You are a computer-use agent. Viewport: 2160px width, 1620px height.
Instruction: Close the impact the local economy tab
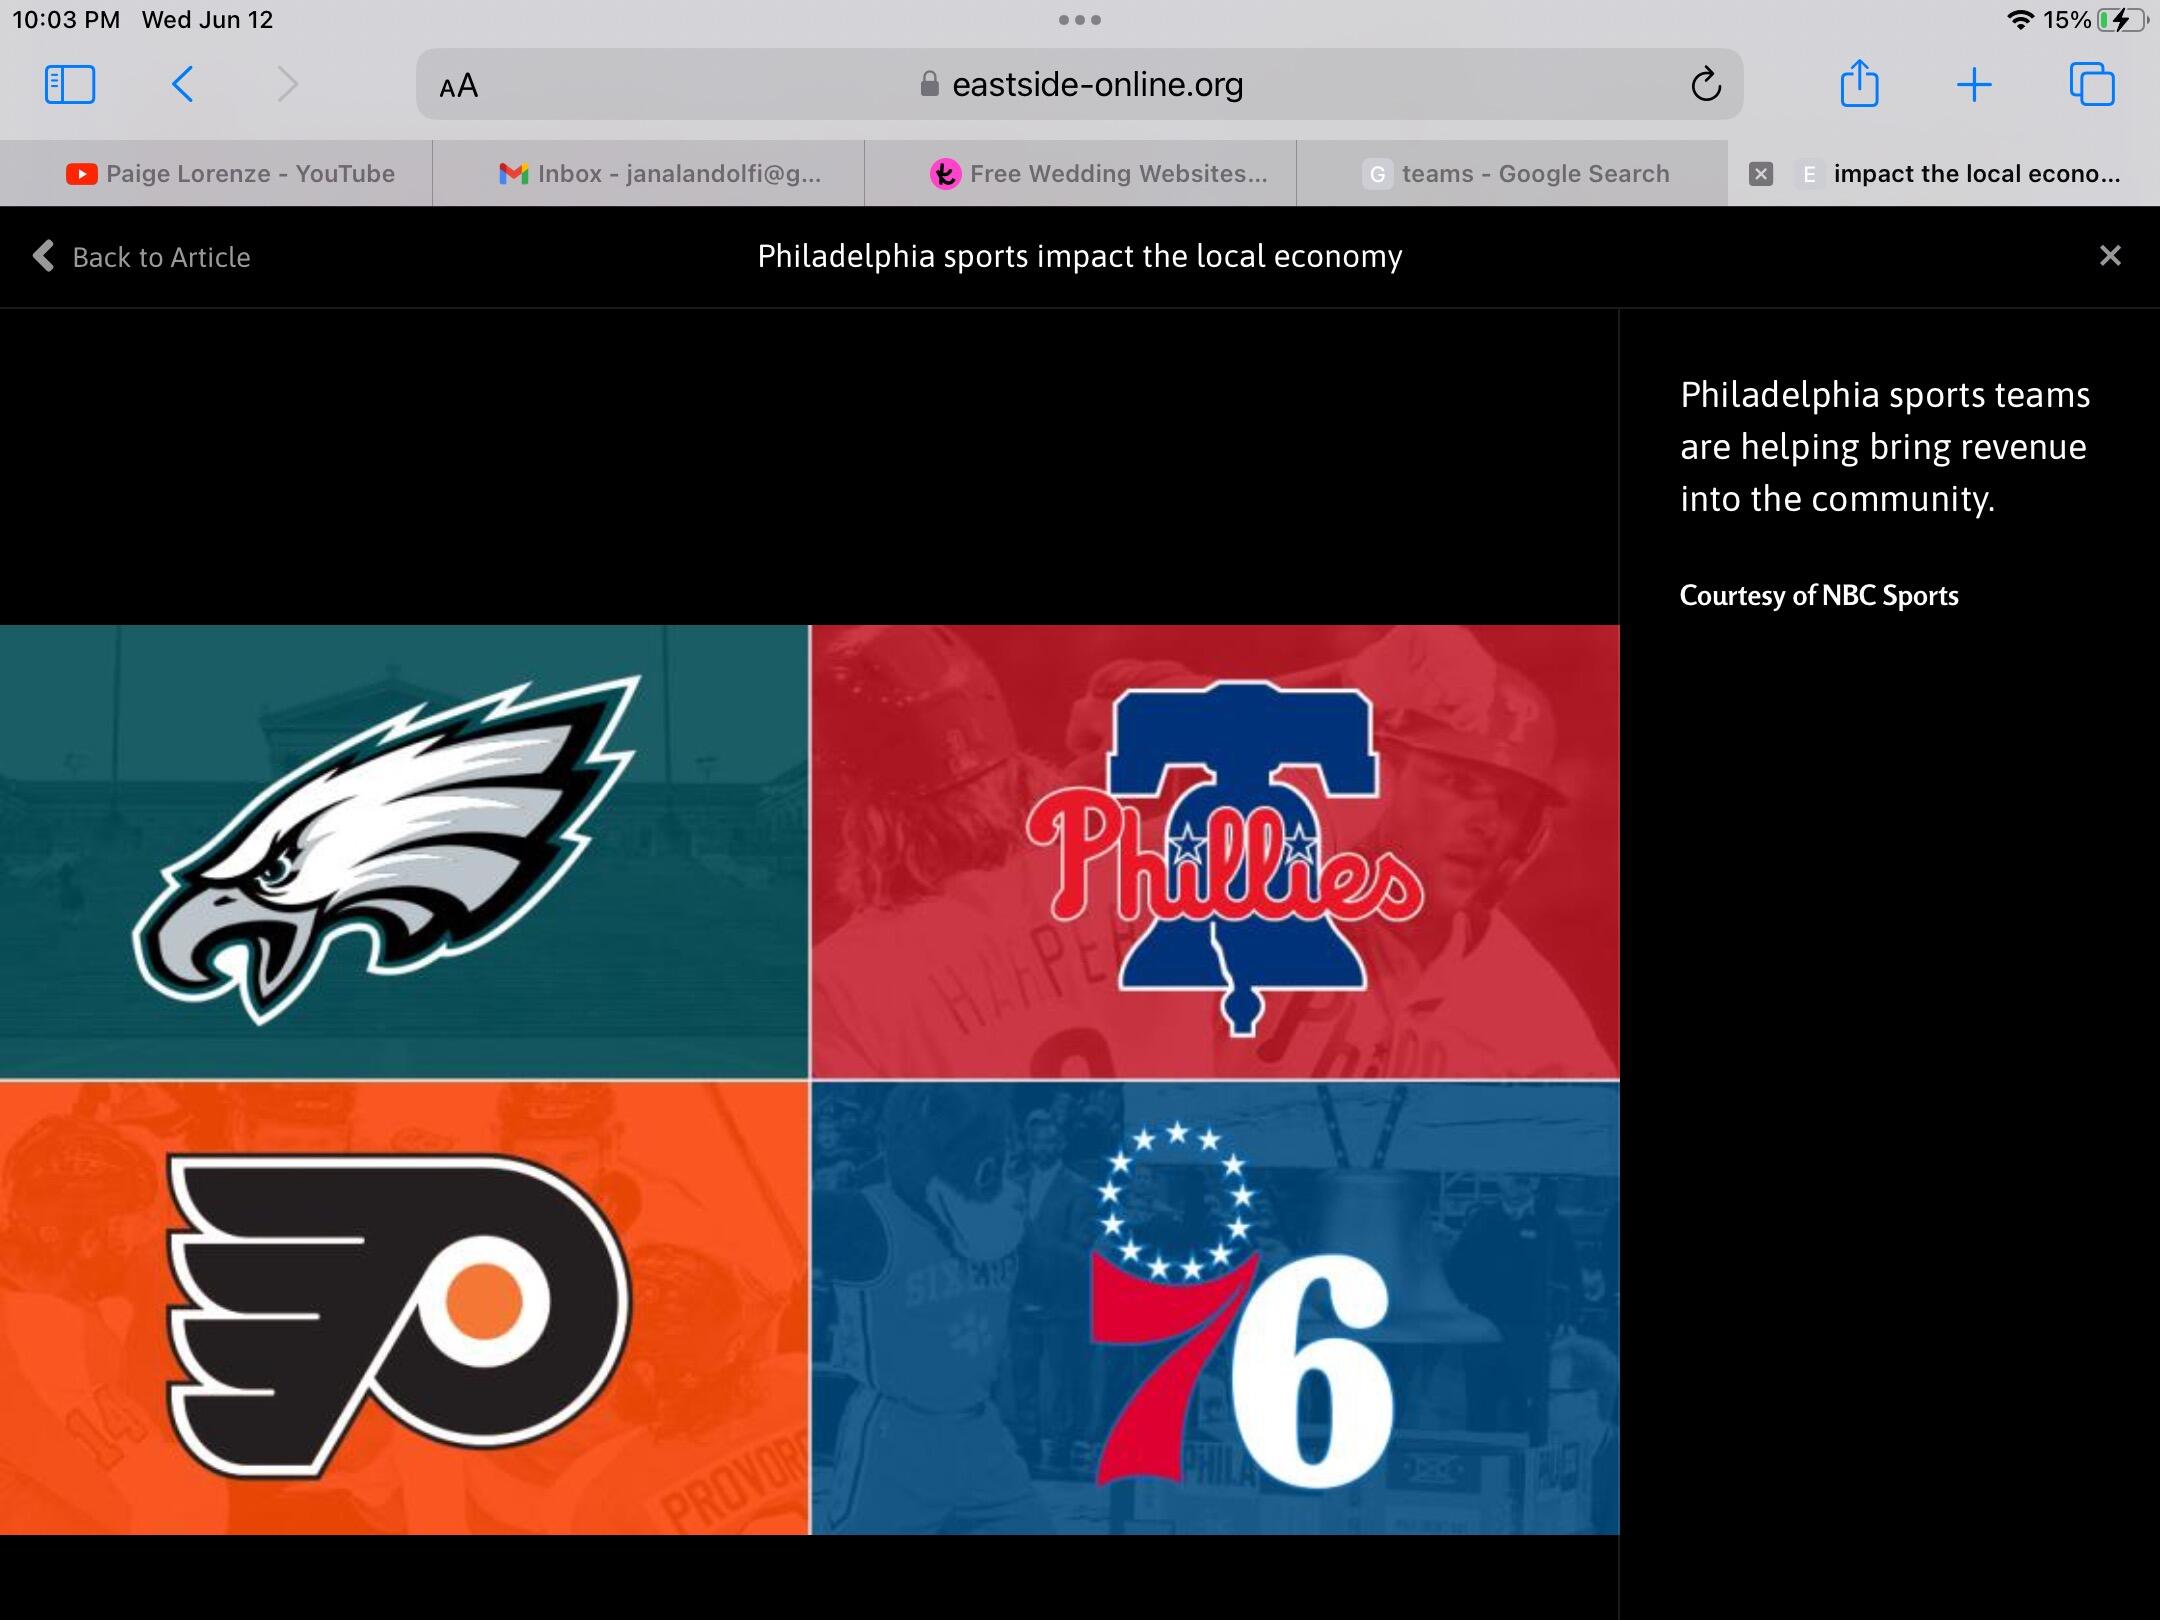[1761, 174]
